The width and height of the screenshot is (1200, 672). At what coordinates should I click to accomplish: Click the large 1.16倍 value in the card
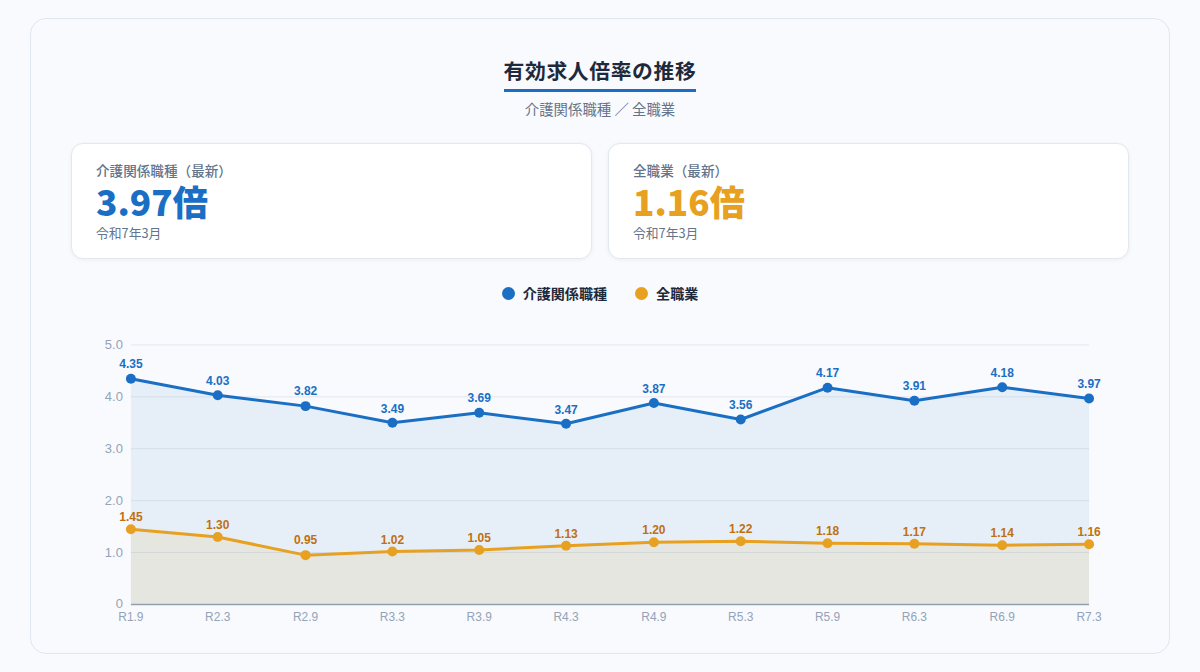coord(689,203)
